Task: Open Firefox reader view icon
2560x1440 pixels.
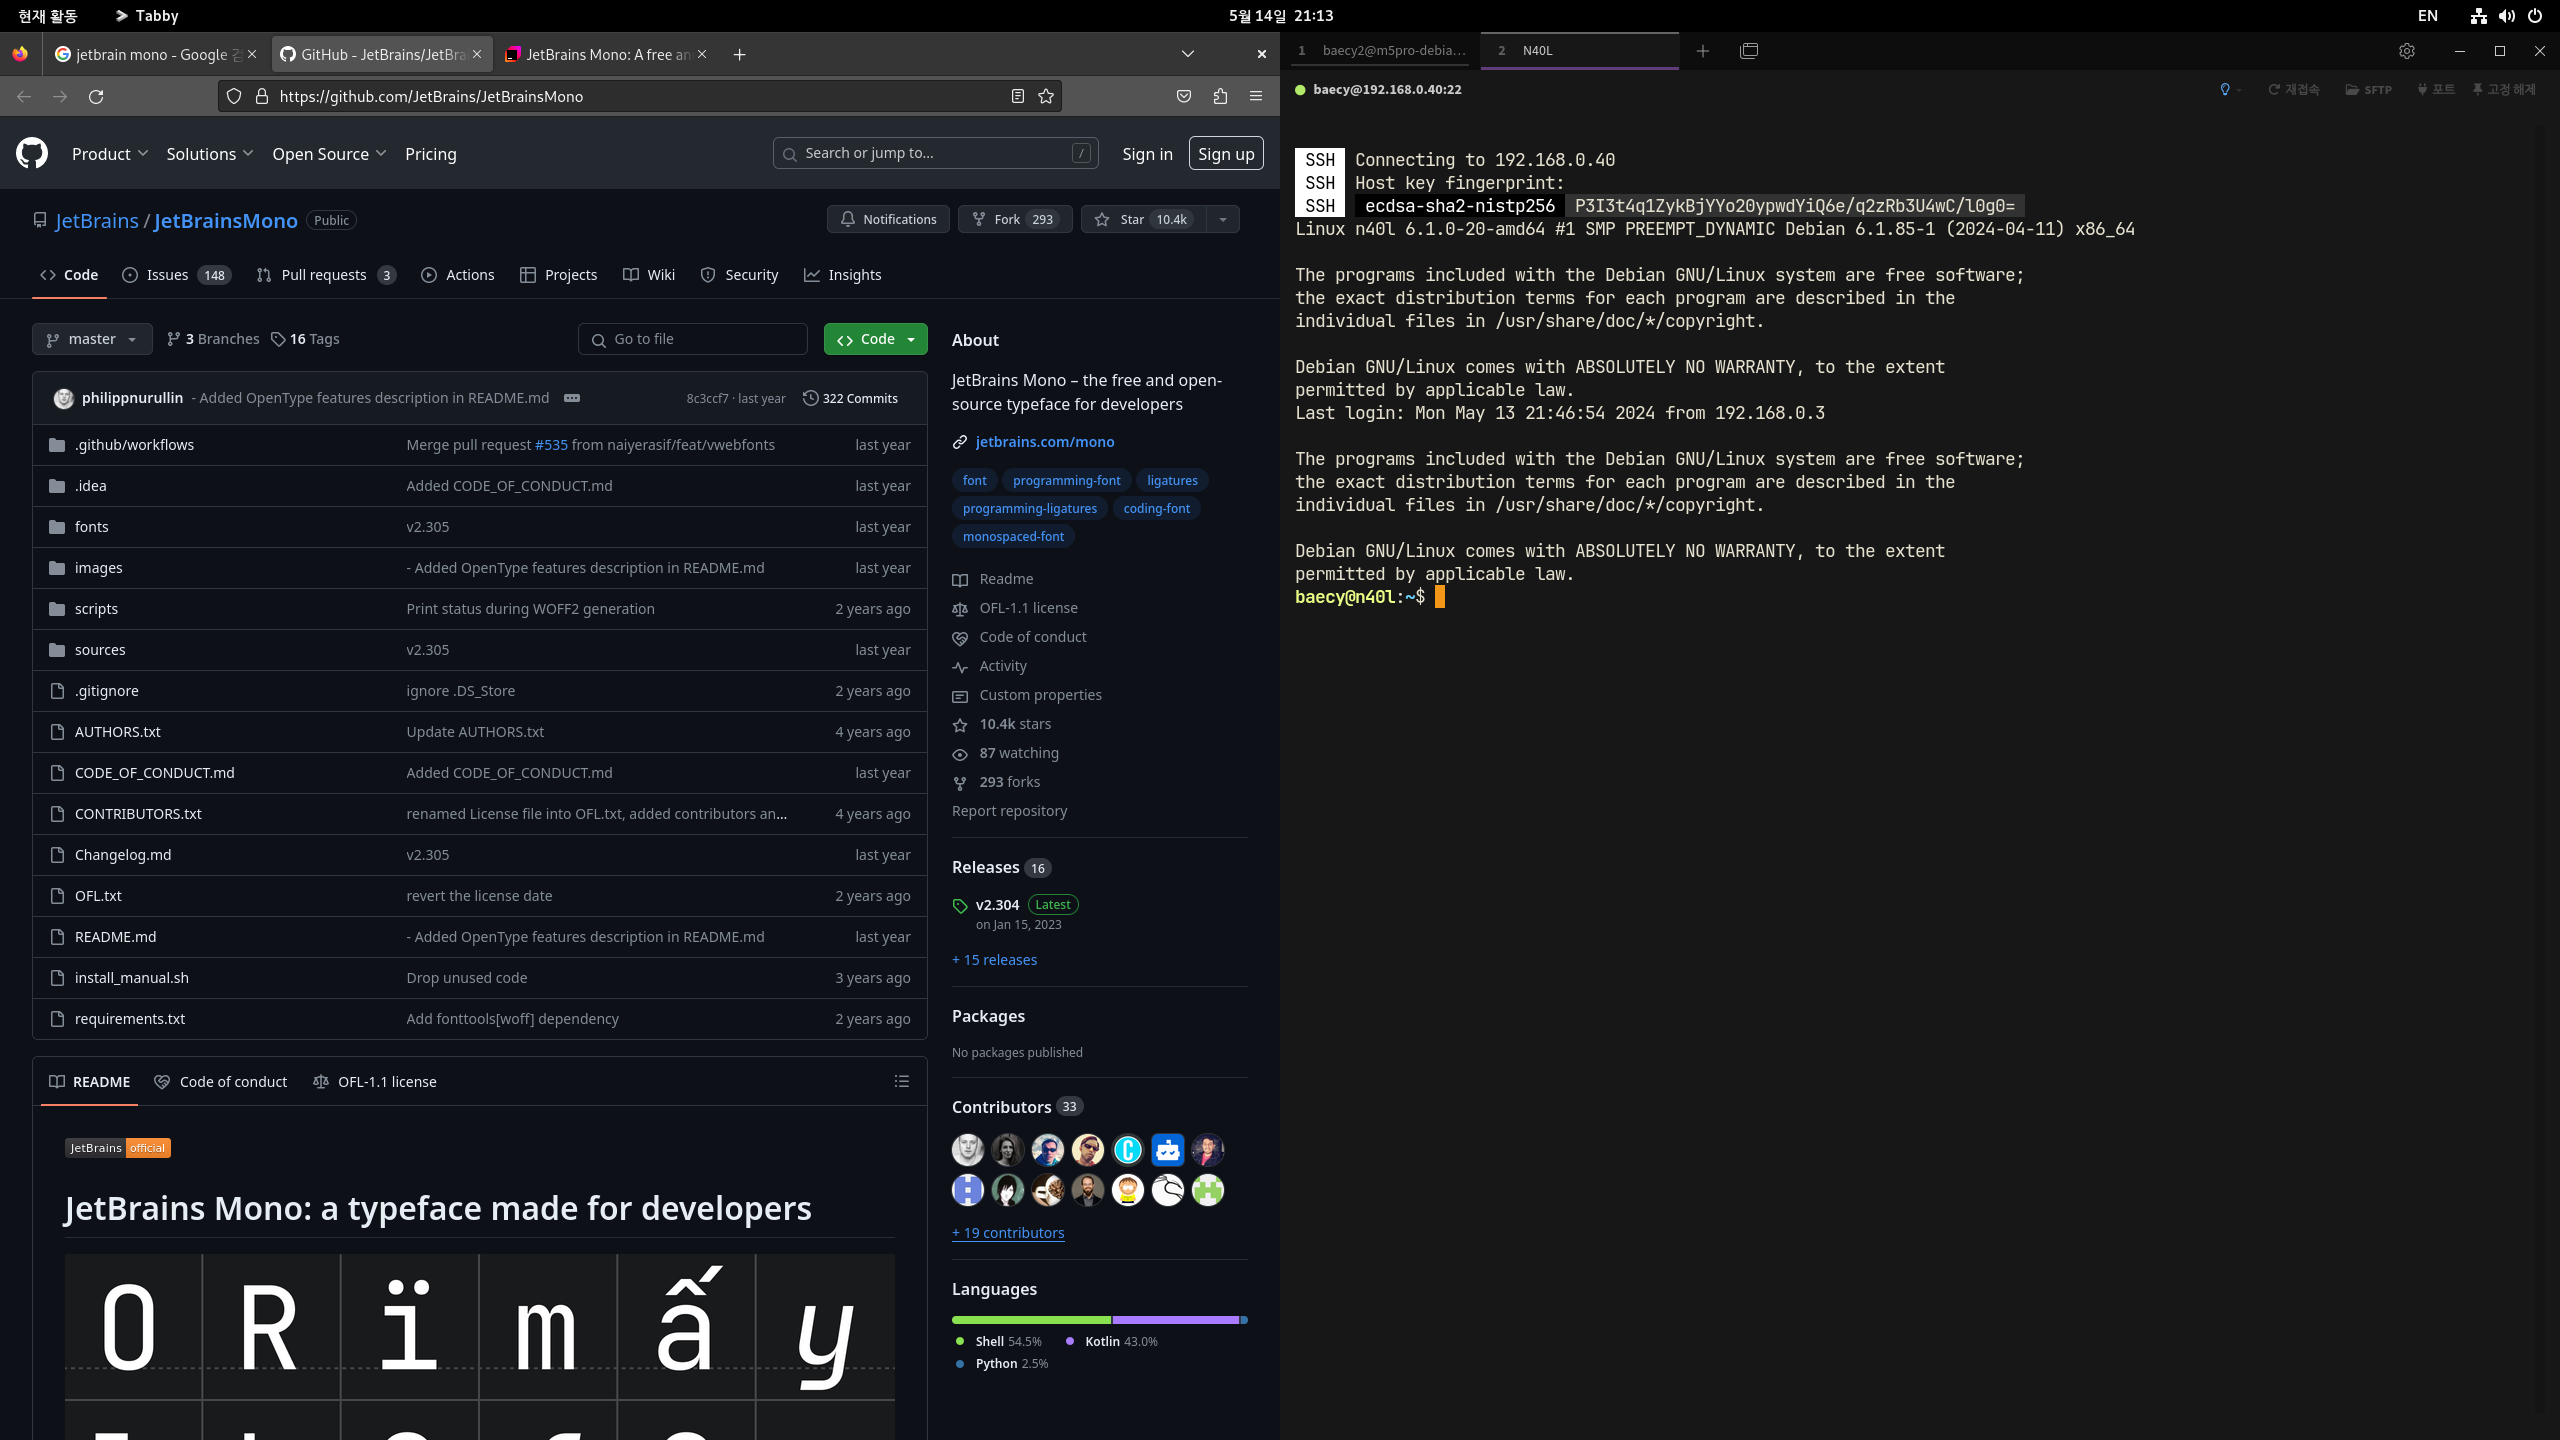Action: click(x=1017, y=96)
